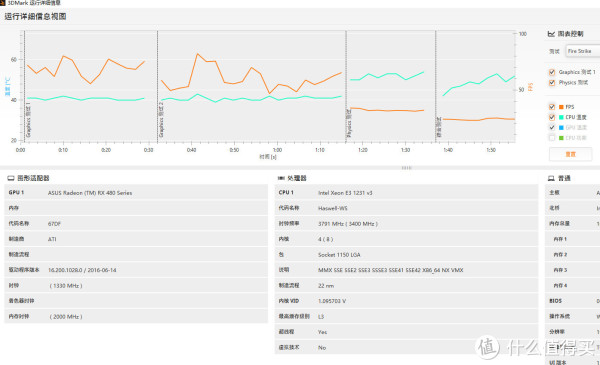Click the 内存 4 row in general panel
This screenshot has height=365, width=600.
pyautogui.click(x=572, y=285)
